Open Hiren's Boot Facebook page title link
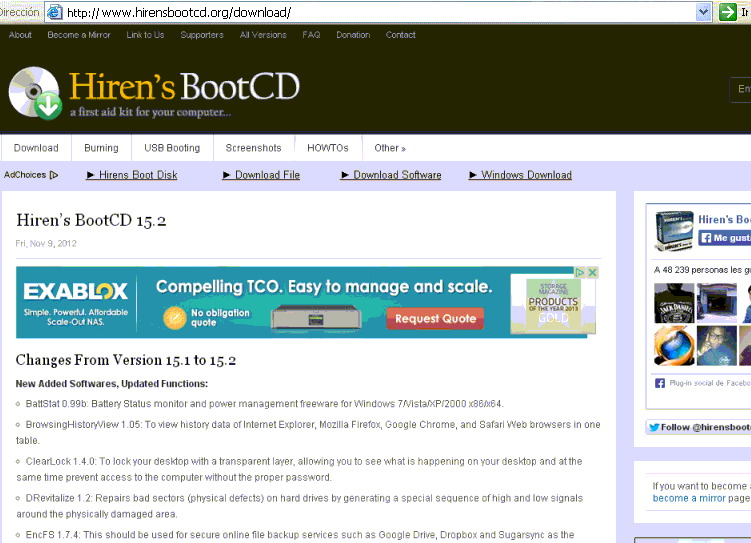Image resolution: width=751 pixels, height=543 pixels. [x=724, y=219]
